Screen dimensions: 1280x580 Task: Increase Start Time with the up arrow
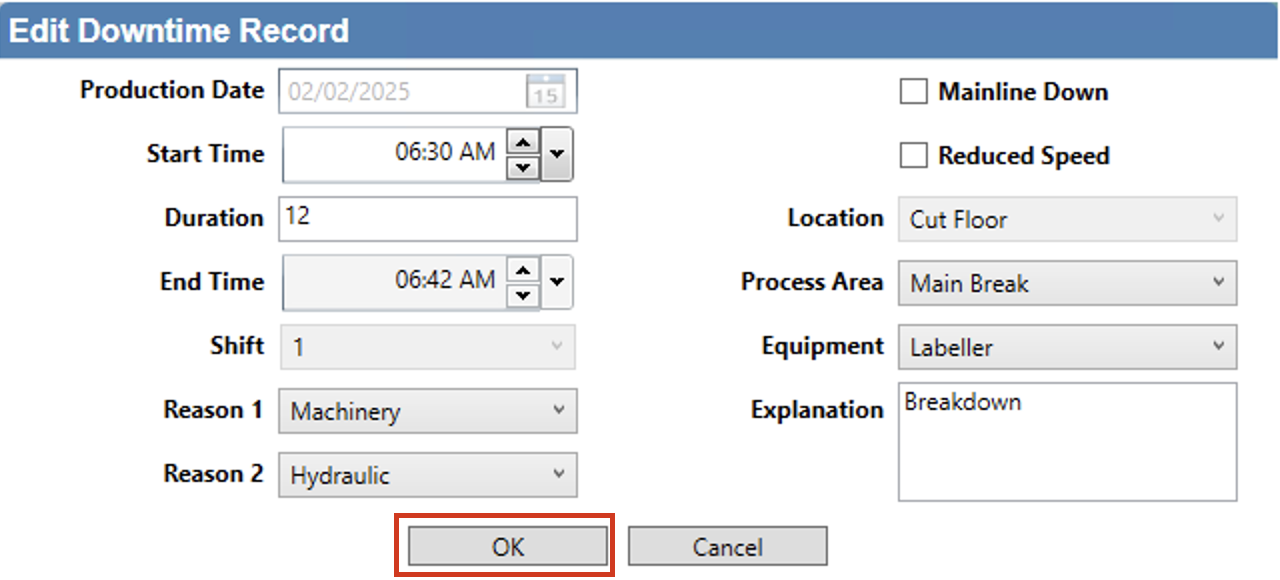pyautogui.click(x=522, y=143)
